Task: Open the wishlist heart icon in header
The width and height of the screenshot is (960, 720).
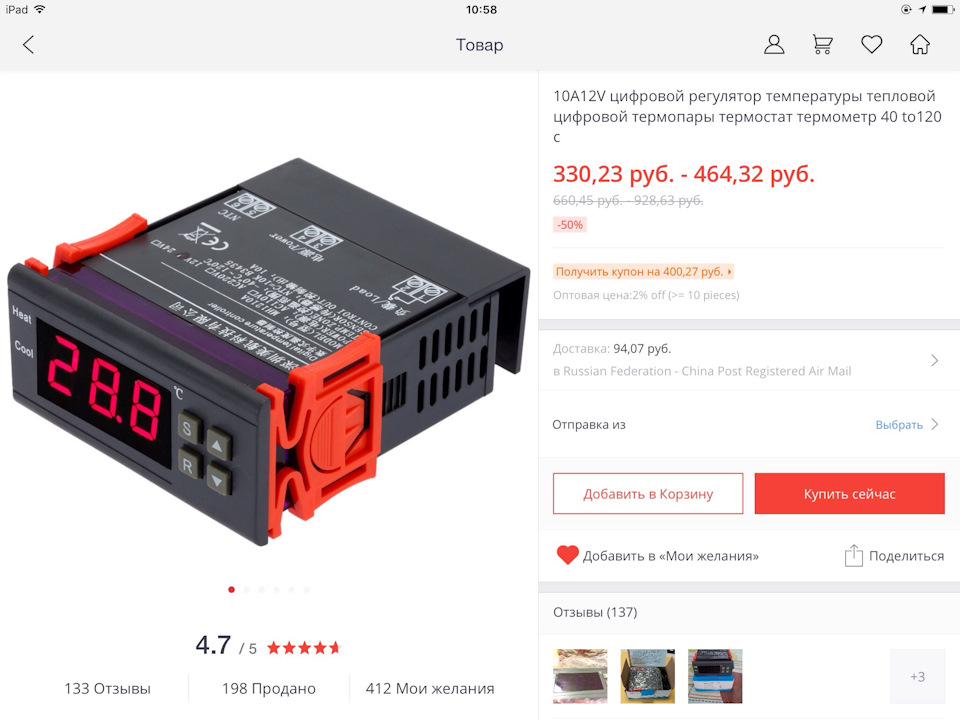Action: (x=871, y=44)
